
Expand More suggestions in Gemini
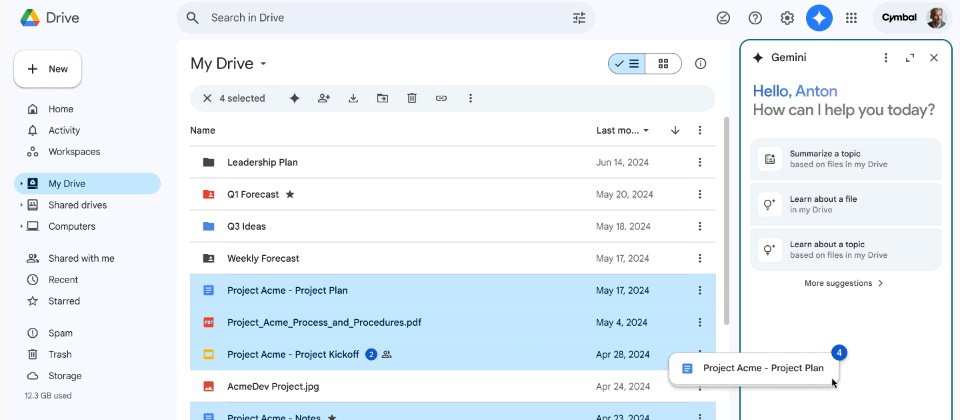[844, 283]
